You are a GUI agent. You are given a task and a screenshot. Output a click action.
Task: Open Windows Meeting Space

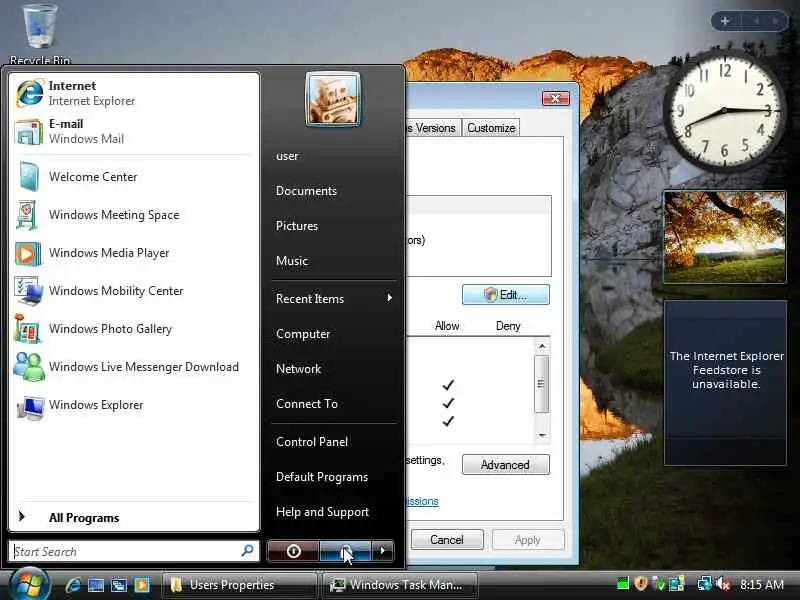click(x=134, y=215)
